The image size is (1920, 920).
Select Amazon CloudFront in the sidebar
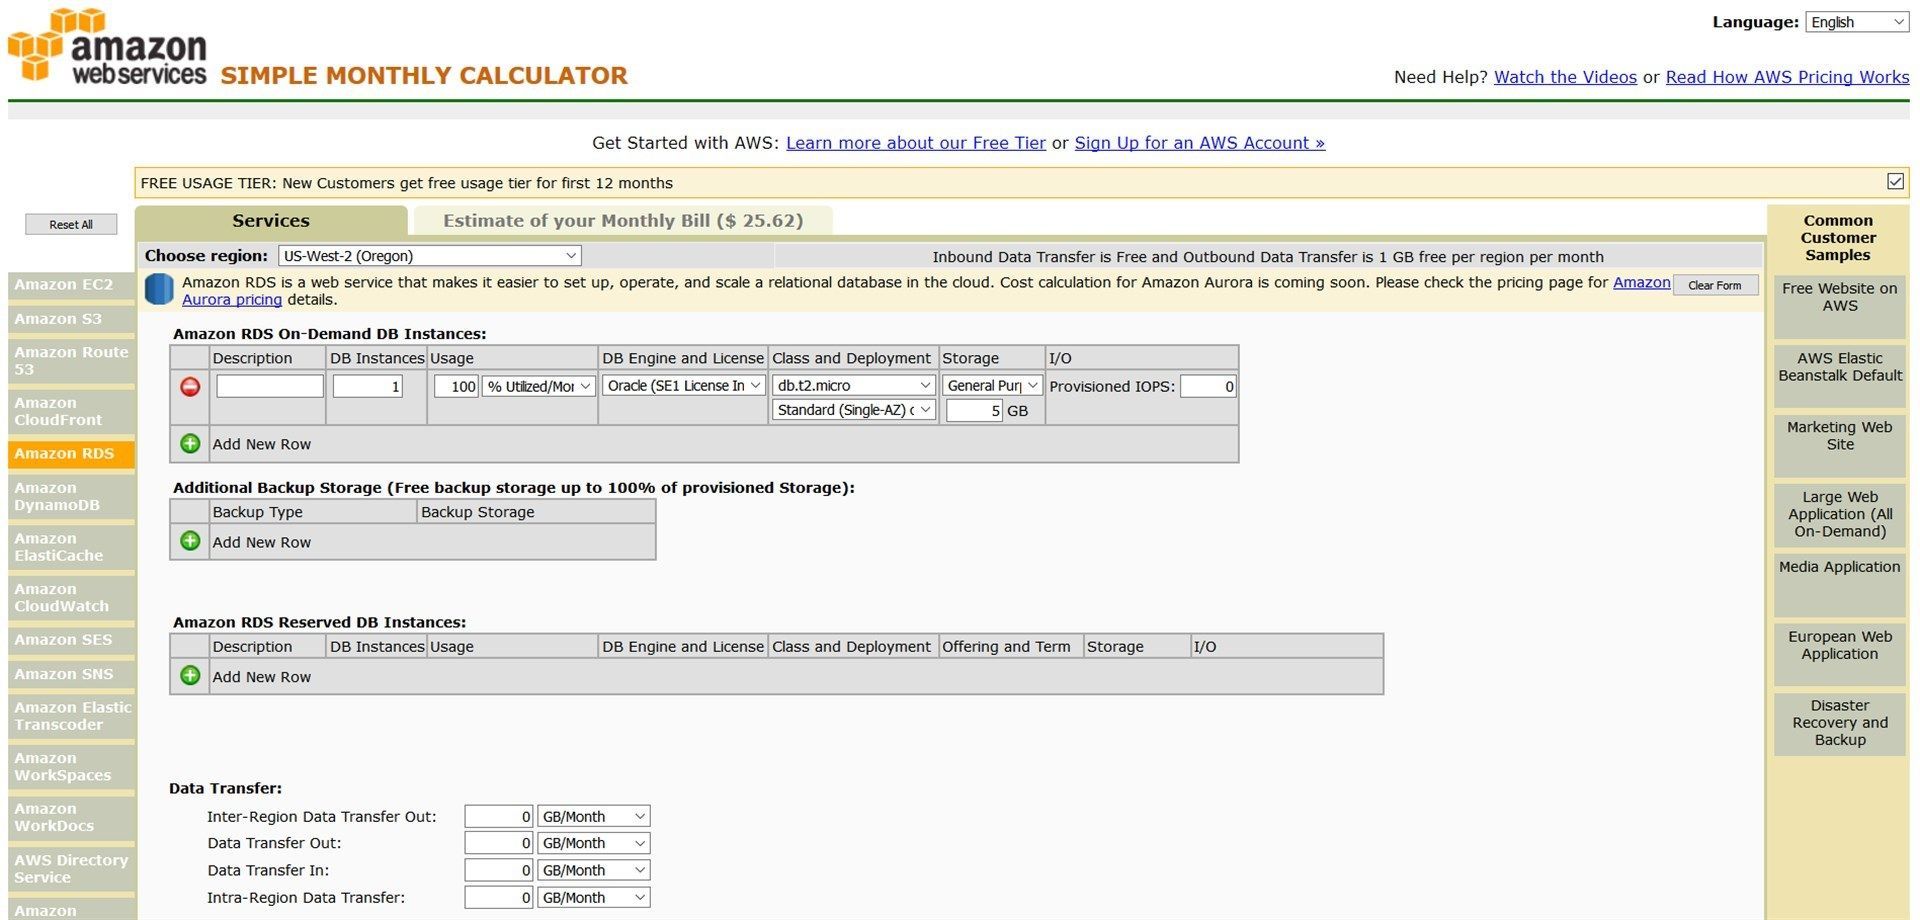pyautogui.click(x=71, y=412)
